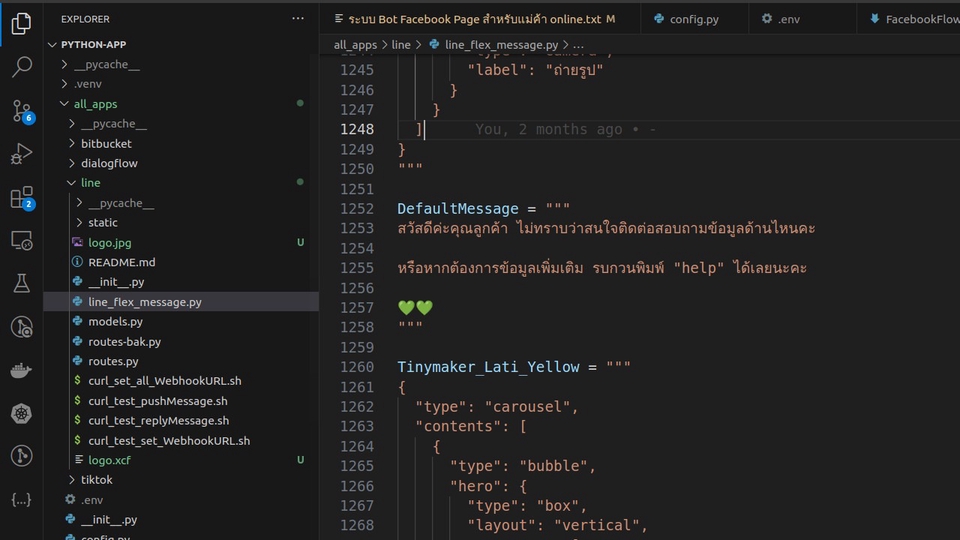Screen dimensions: 960x540
Task: Click the green hearts on line 1257
Action: 415,307
